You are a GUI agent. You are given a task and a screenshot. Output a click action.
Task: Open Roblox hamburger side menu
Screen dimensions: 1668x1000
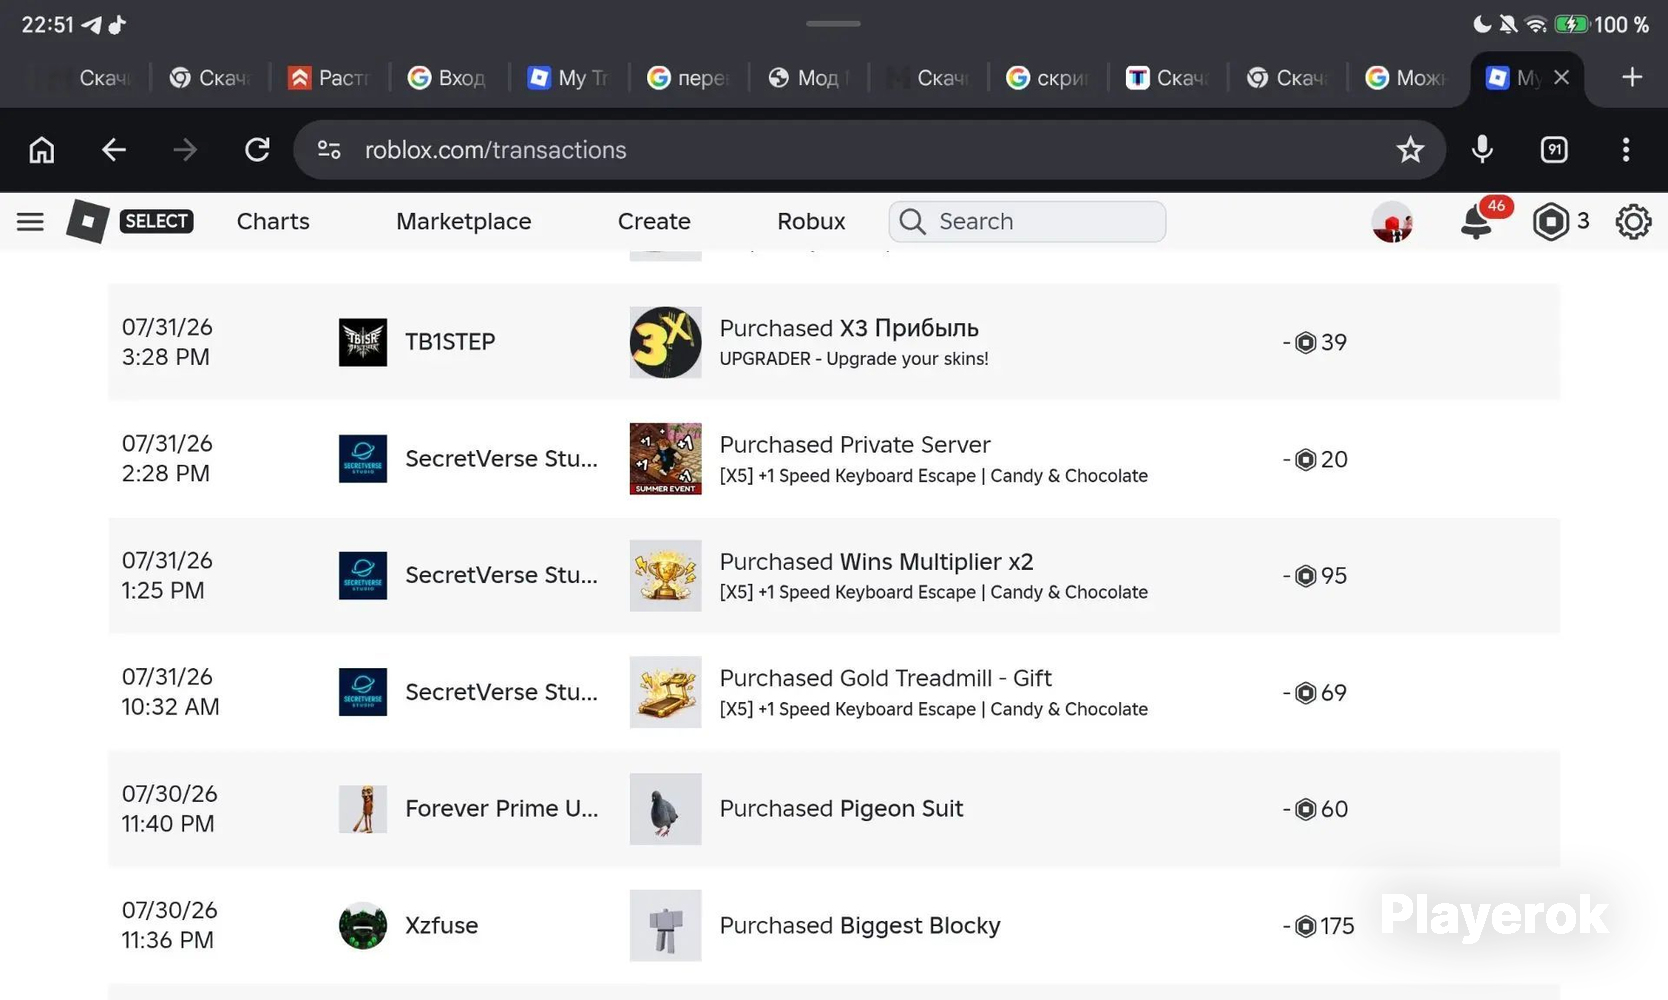[30, 221]
